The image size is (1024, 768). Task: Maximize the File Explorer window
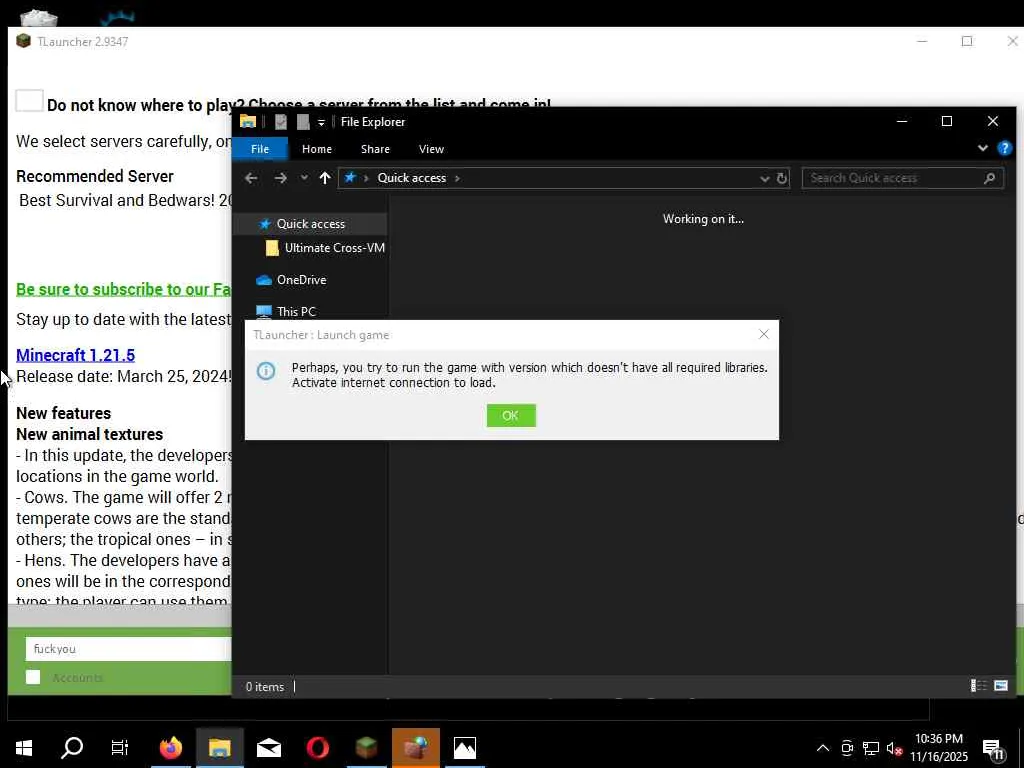point(946,121)
